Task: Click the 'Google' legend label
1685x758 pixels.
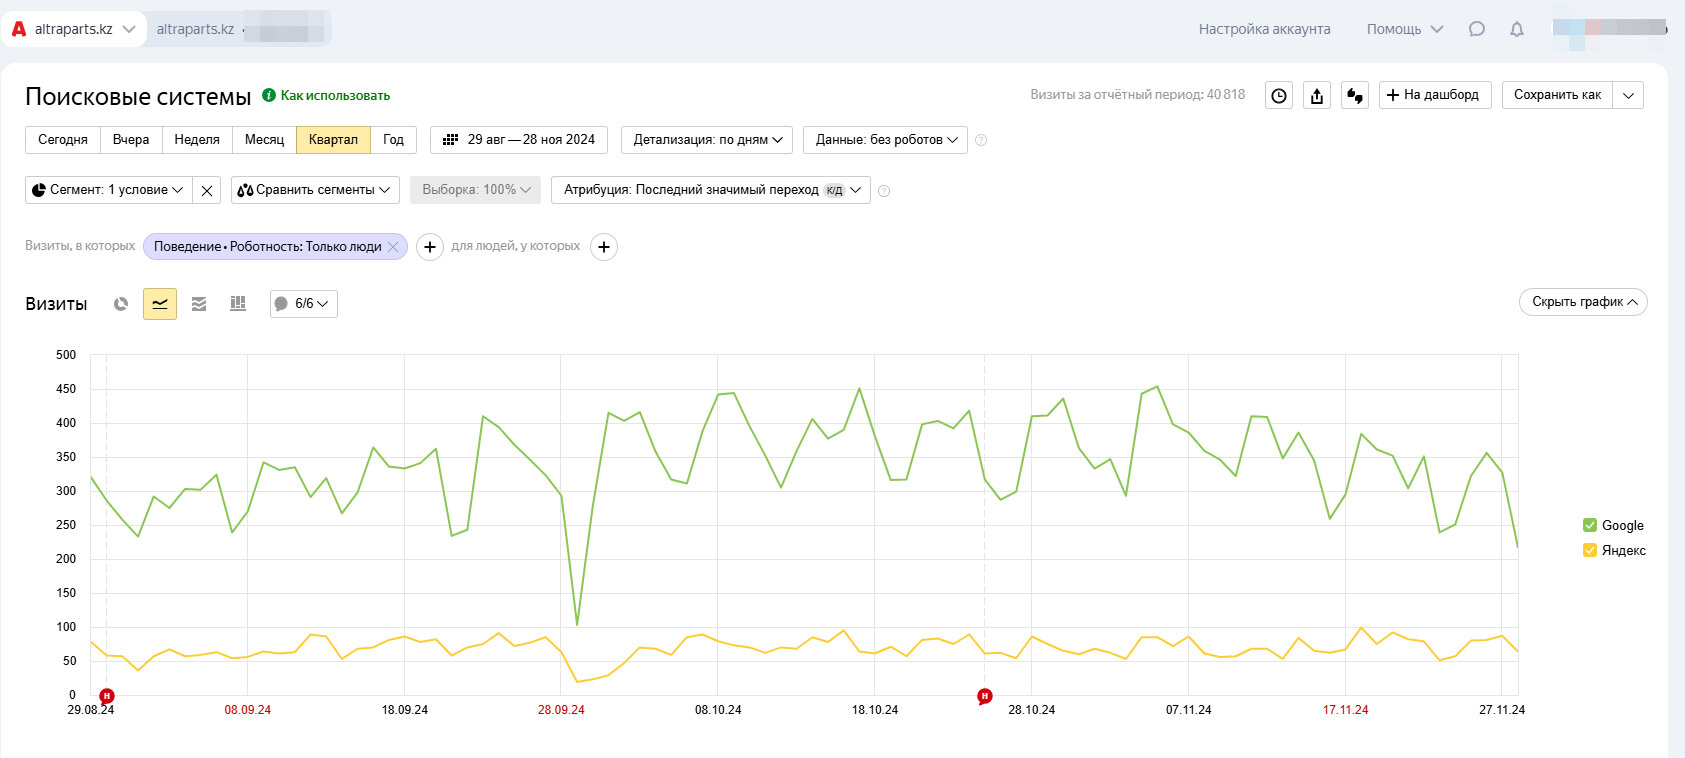Action: [1622, 525]
